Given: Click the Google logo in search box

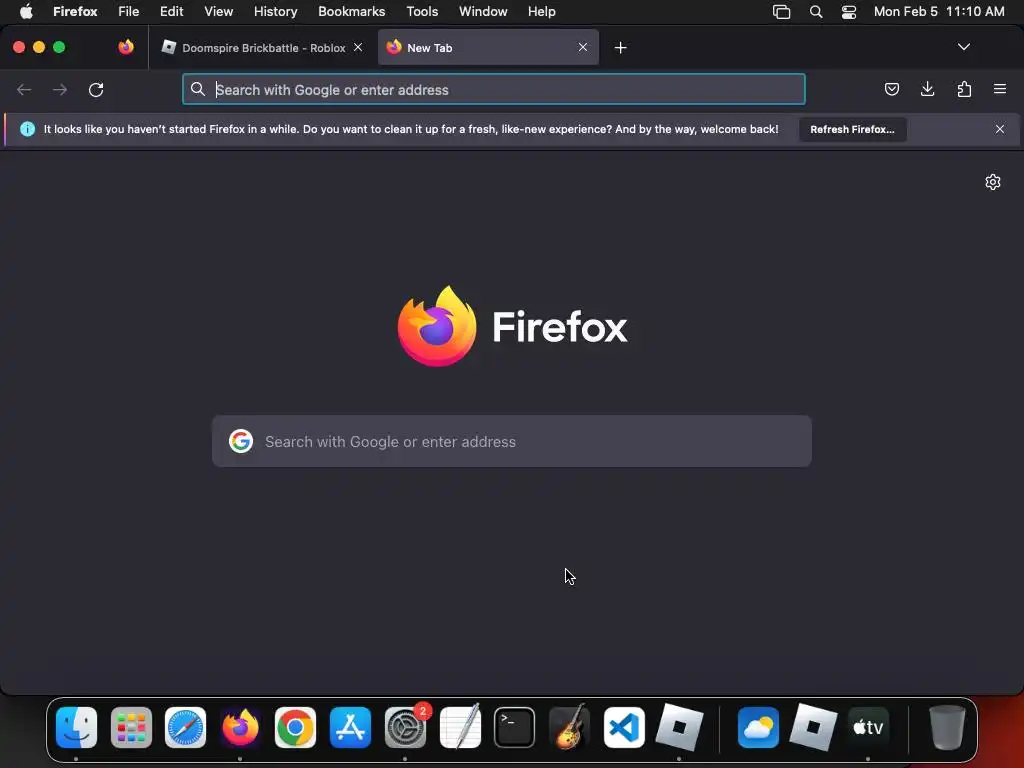Looking at the screenshot, I should pos(241,441).
